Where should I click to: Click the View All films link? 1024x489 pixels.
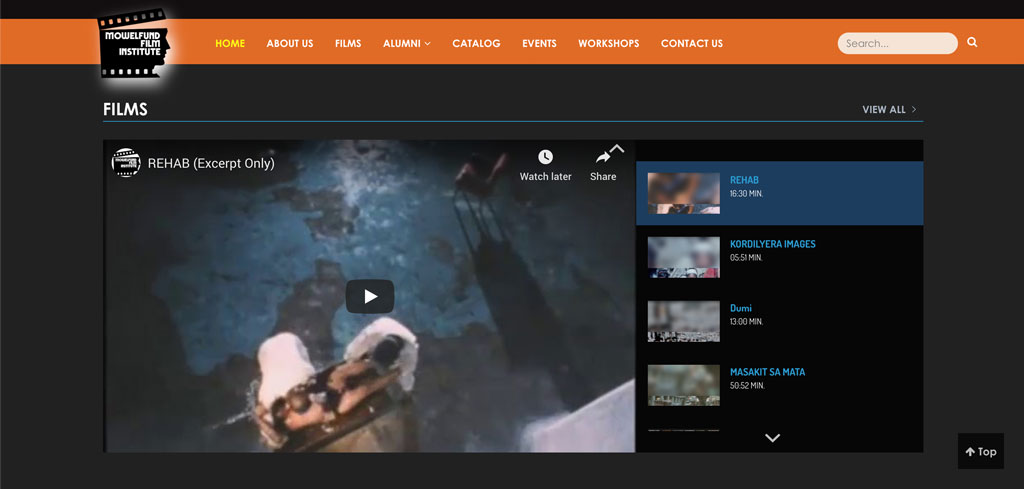click(889, 110)
